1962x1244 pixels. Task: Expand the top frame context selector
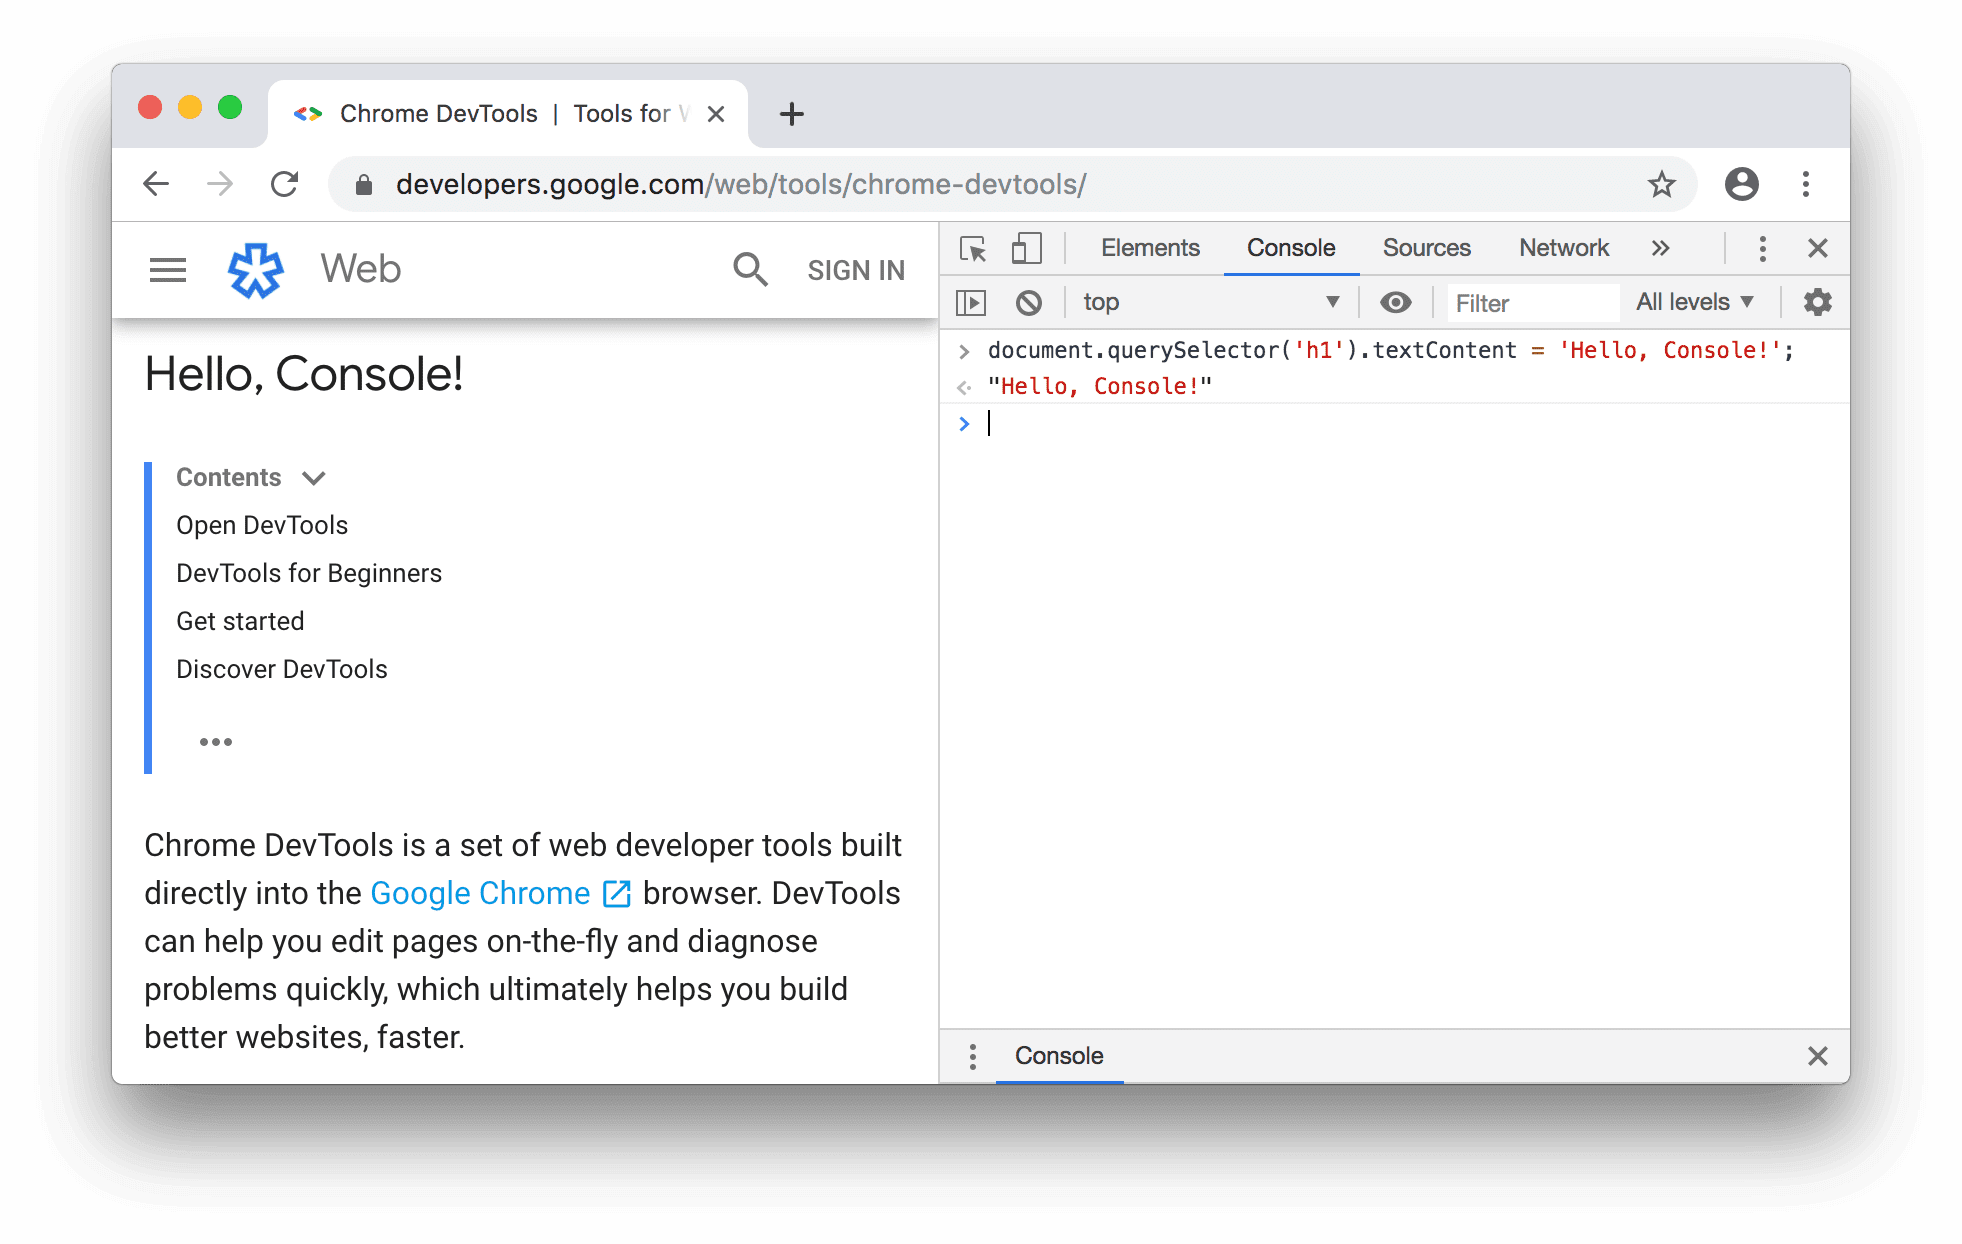point(1331,302)
